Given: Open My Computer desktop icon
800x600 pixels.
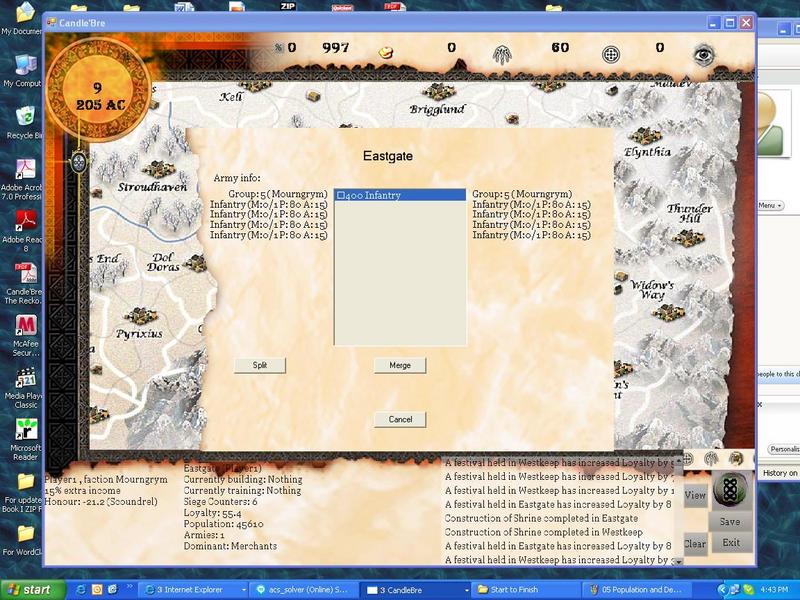Looking at the screenshot, I should tap(22, 70).
